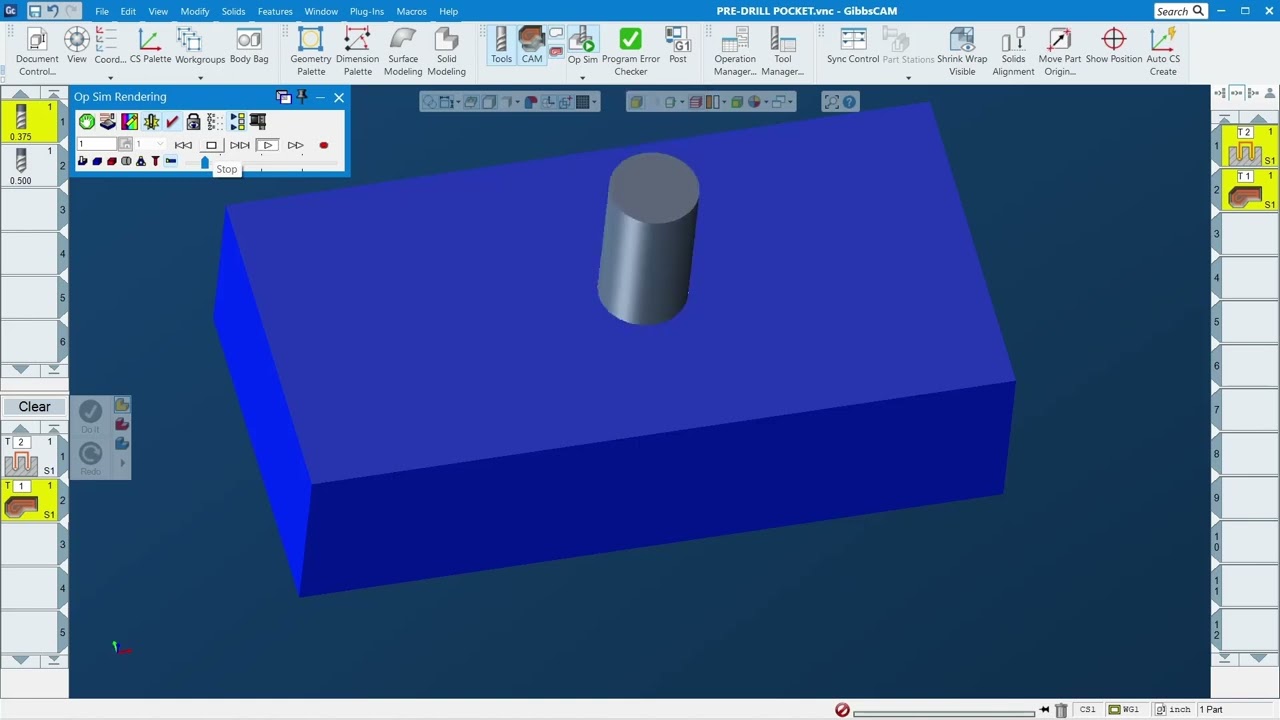The image size is (1280, 720).
Task: Play the simulation
Action: pyautogui.click(x=267, y=145)
